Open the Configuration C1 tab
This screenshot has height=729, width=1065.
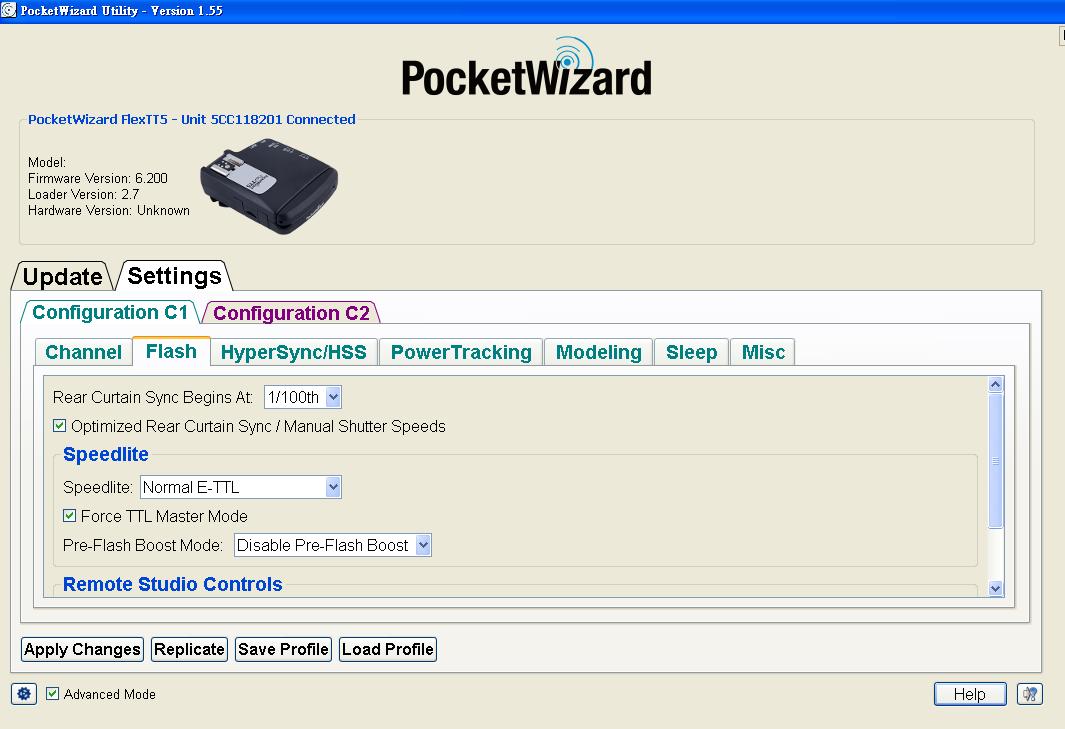pos(110,312)
